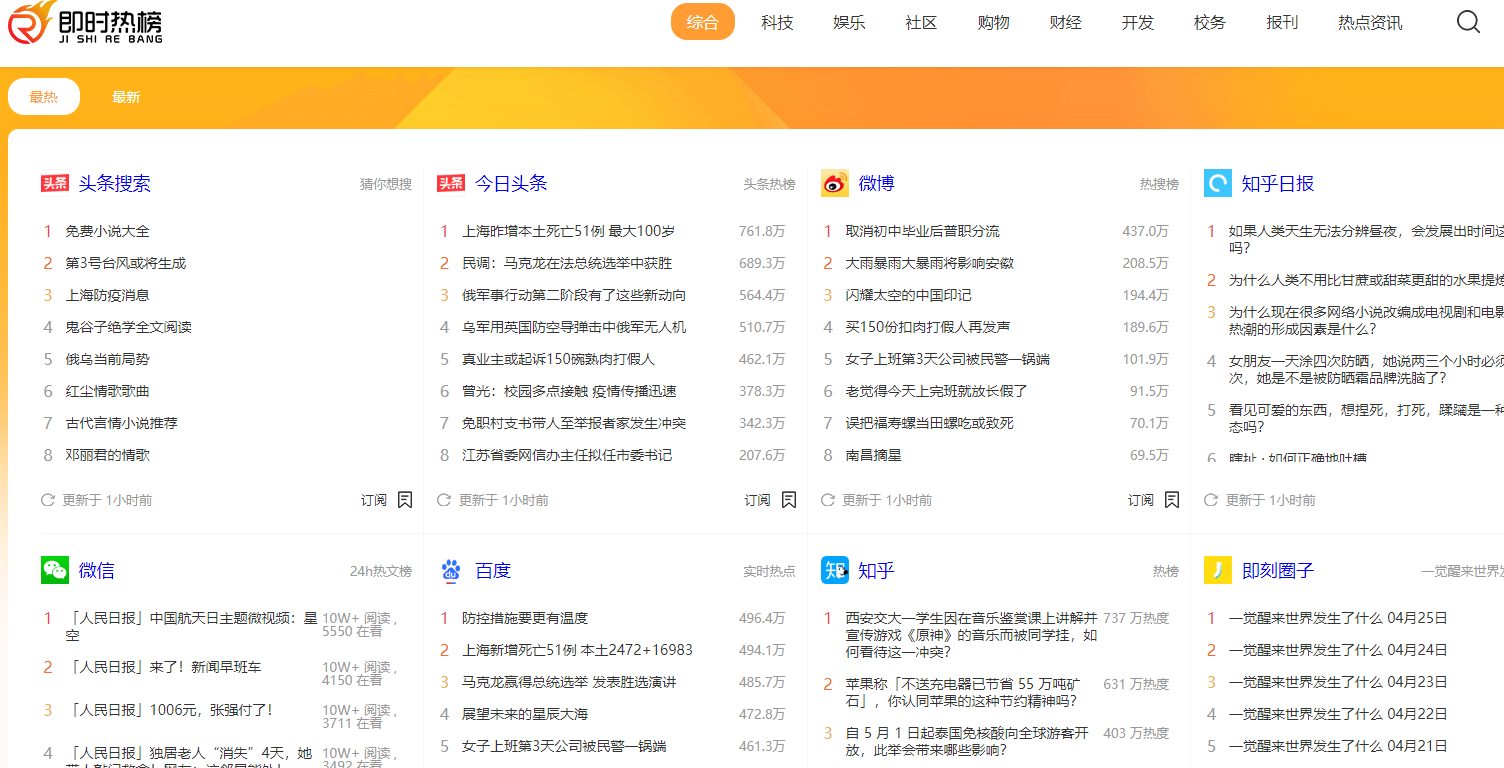Open the 知乎日报 card title link
1504x768 pixels.
tap(1278, 183)
